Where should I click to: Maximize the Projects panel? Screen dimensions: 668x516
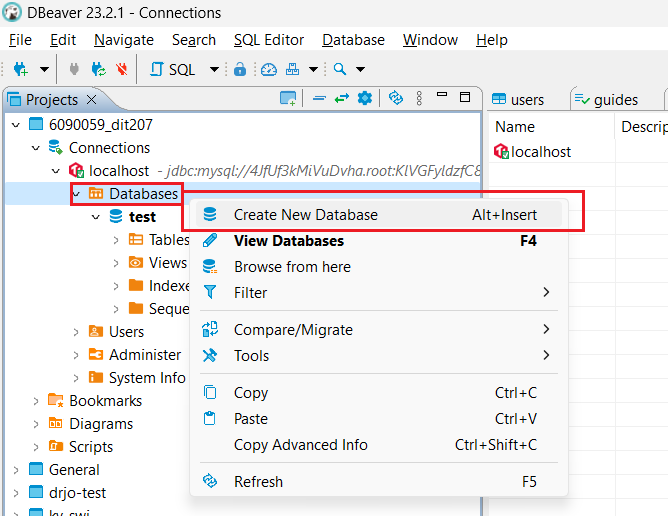pos(465,97)
